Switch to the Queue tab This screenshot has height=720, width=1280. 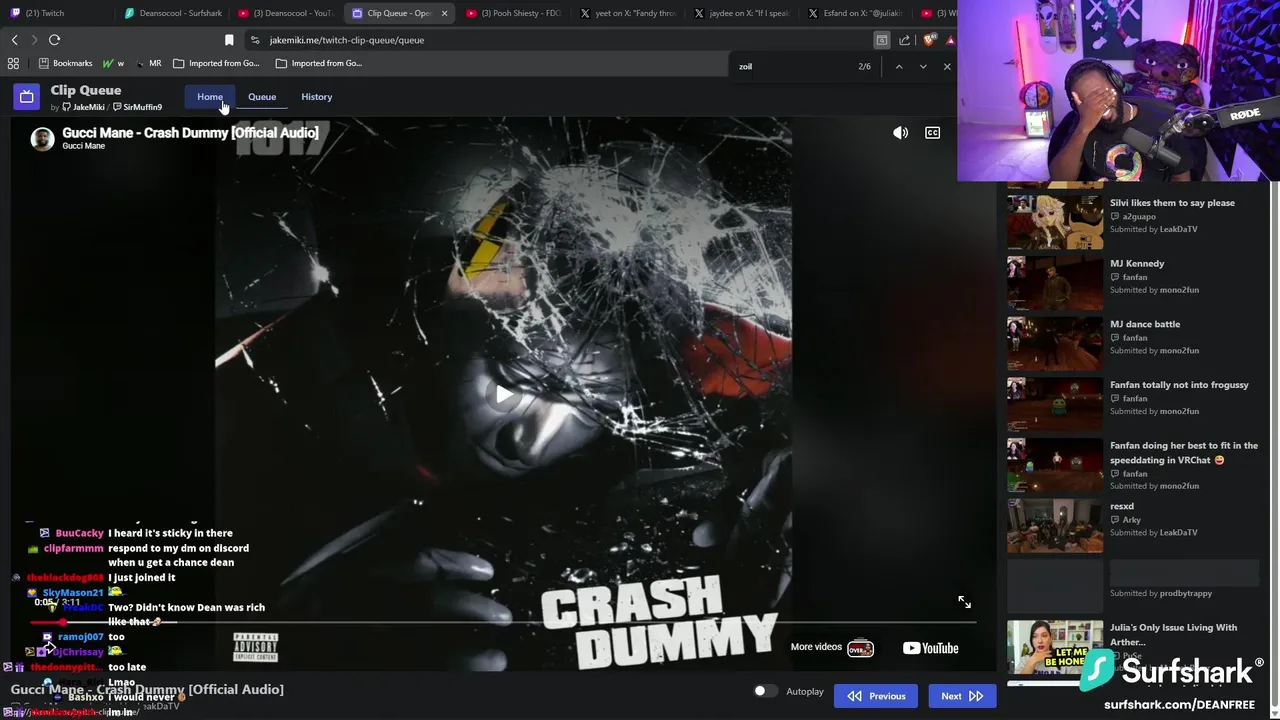pos(262,97)
